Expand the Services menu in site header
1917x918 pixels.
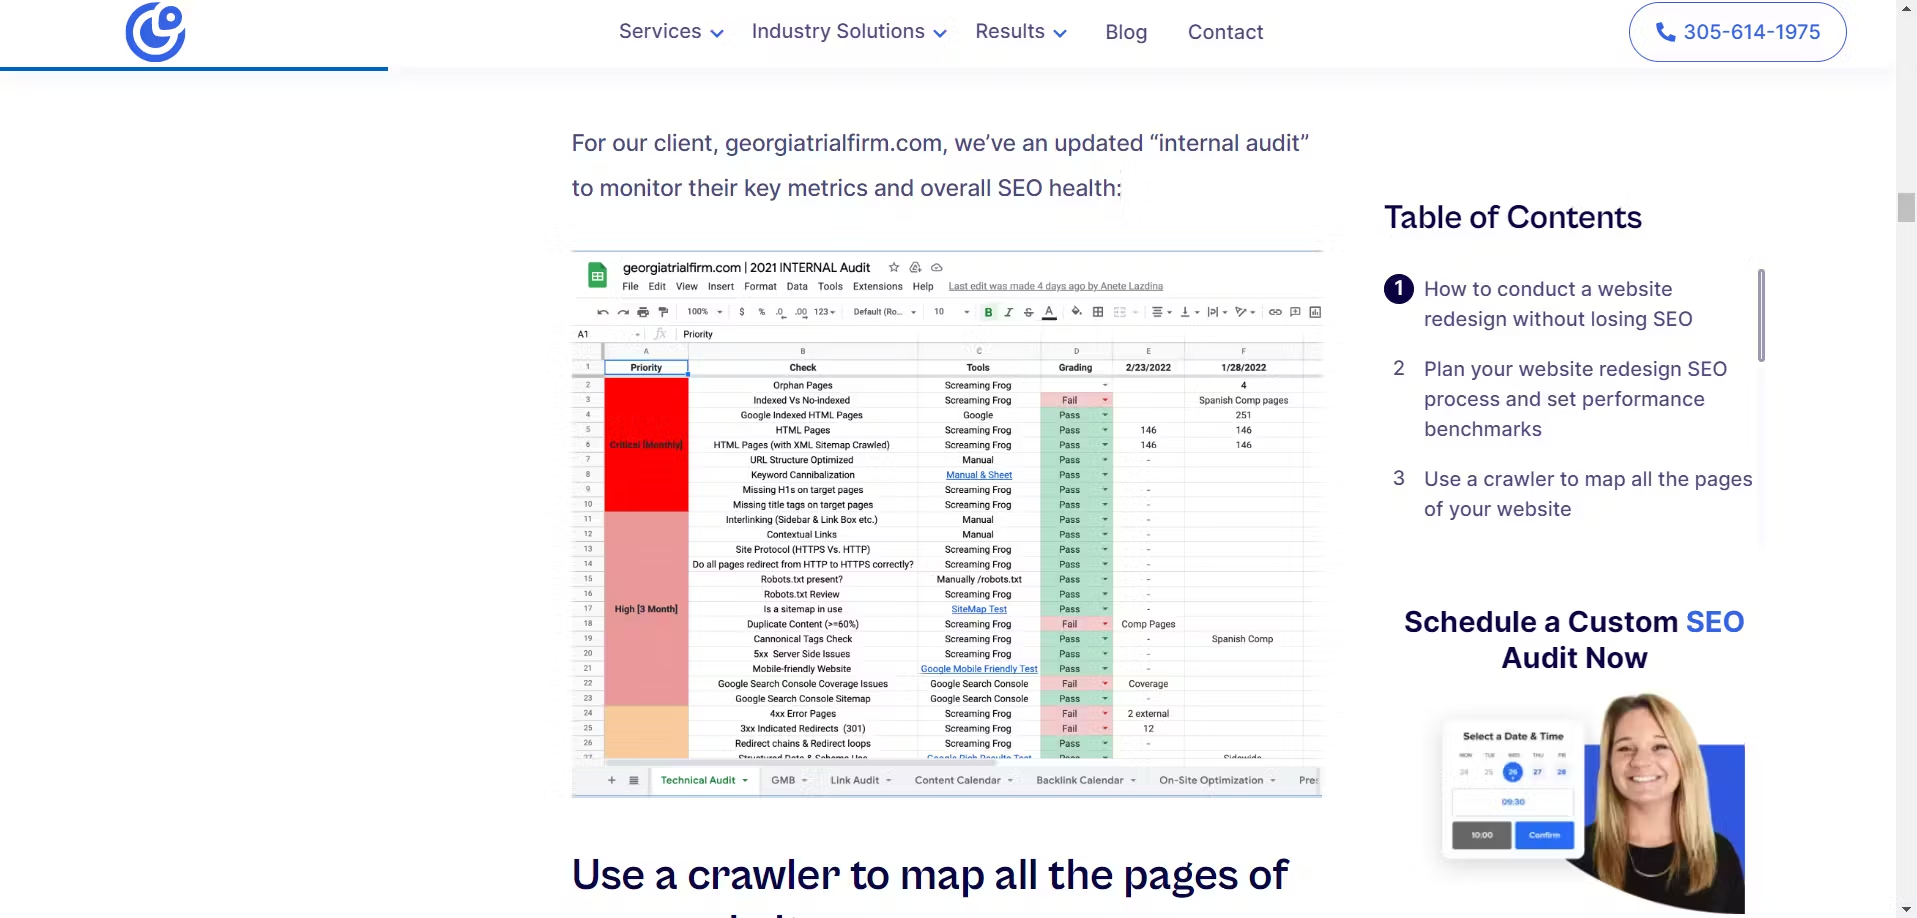point(671,32)
